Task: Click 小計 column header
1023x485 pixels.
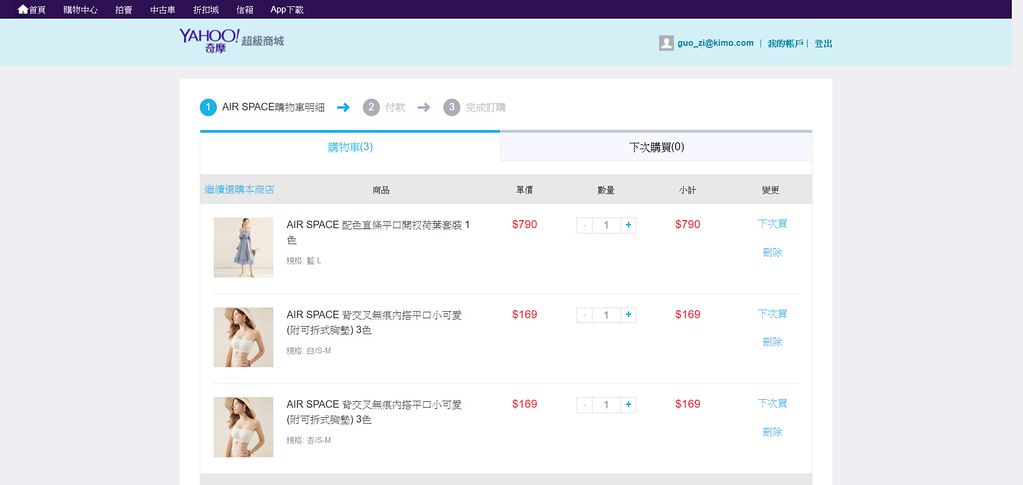Action: coord(687,190)
